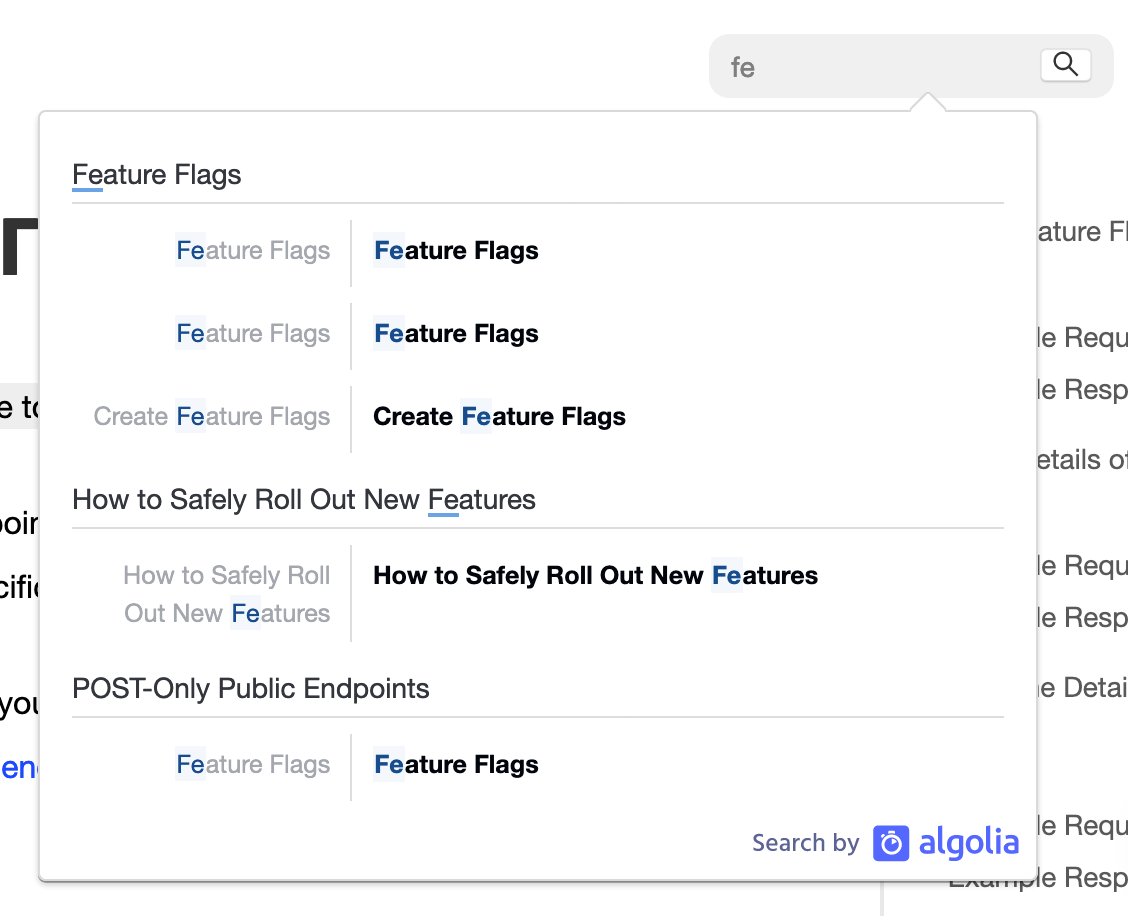Open the 'Create Feature Flags' result
The height and width of the screenshot is (920, 1128).
498,416
